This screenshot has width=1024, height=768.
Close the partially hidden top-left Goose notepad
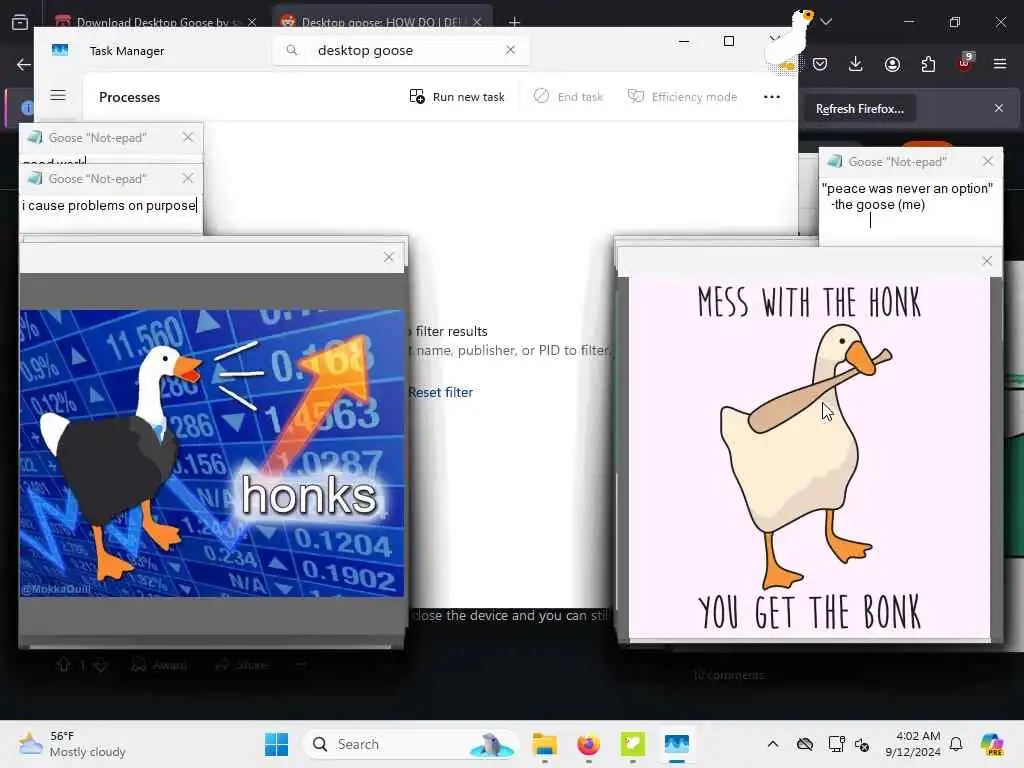point(188,137)
